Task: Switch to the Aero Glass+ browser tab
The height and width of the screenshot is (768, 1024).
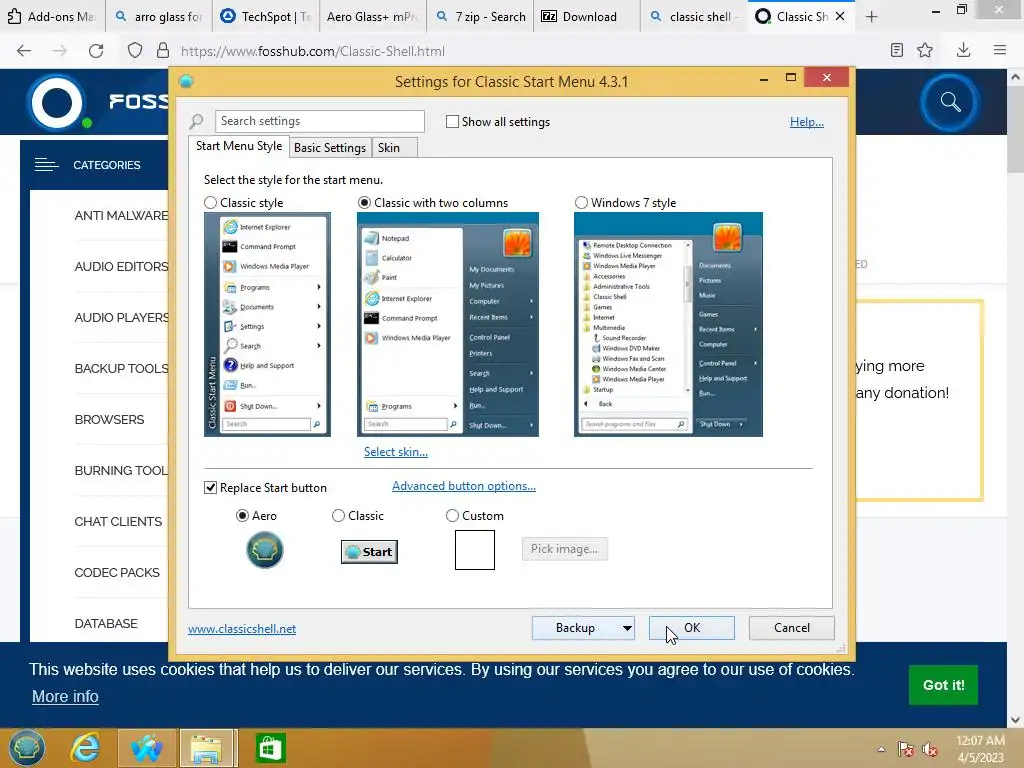Action: 372,16
